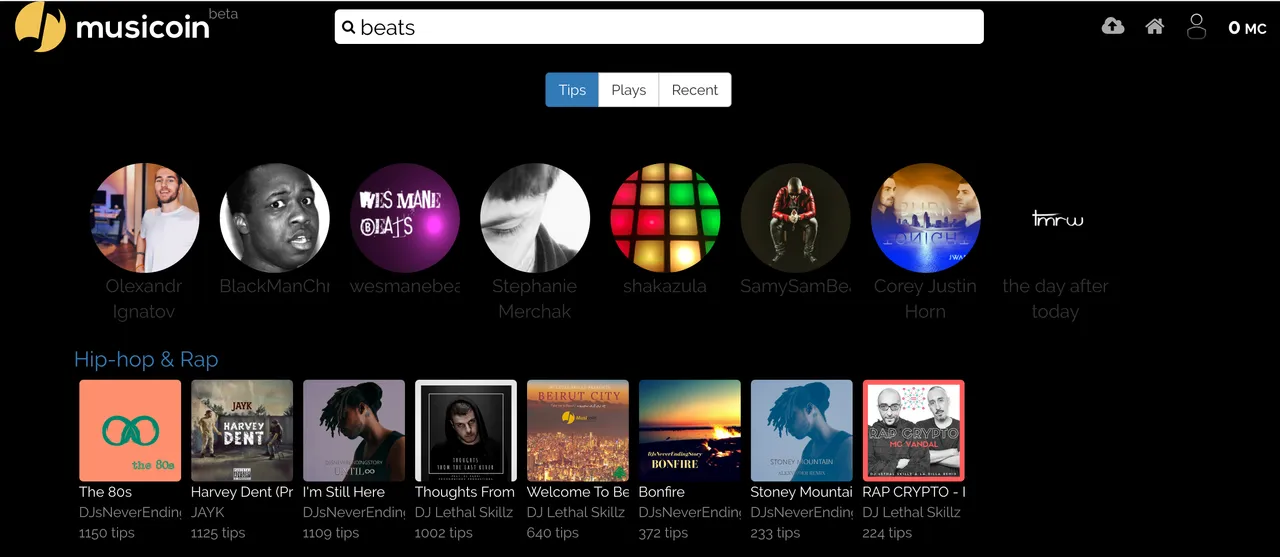Click the Musicoin logo icon

click(40, 27)
